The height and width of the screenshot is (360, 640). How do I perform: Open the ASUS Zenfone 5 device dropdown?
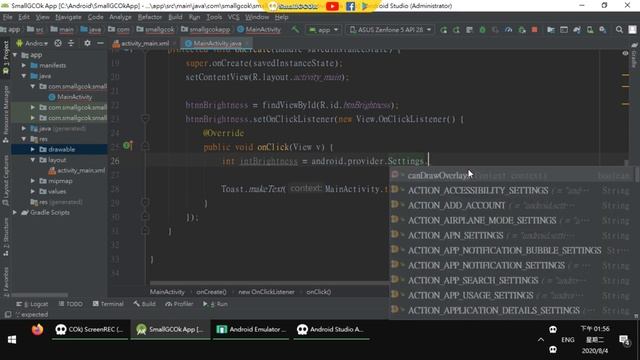[x=390, y=30]
